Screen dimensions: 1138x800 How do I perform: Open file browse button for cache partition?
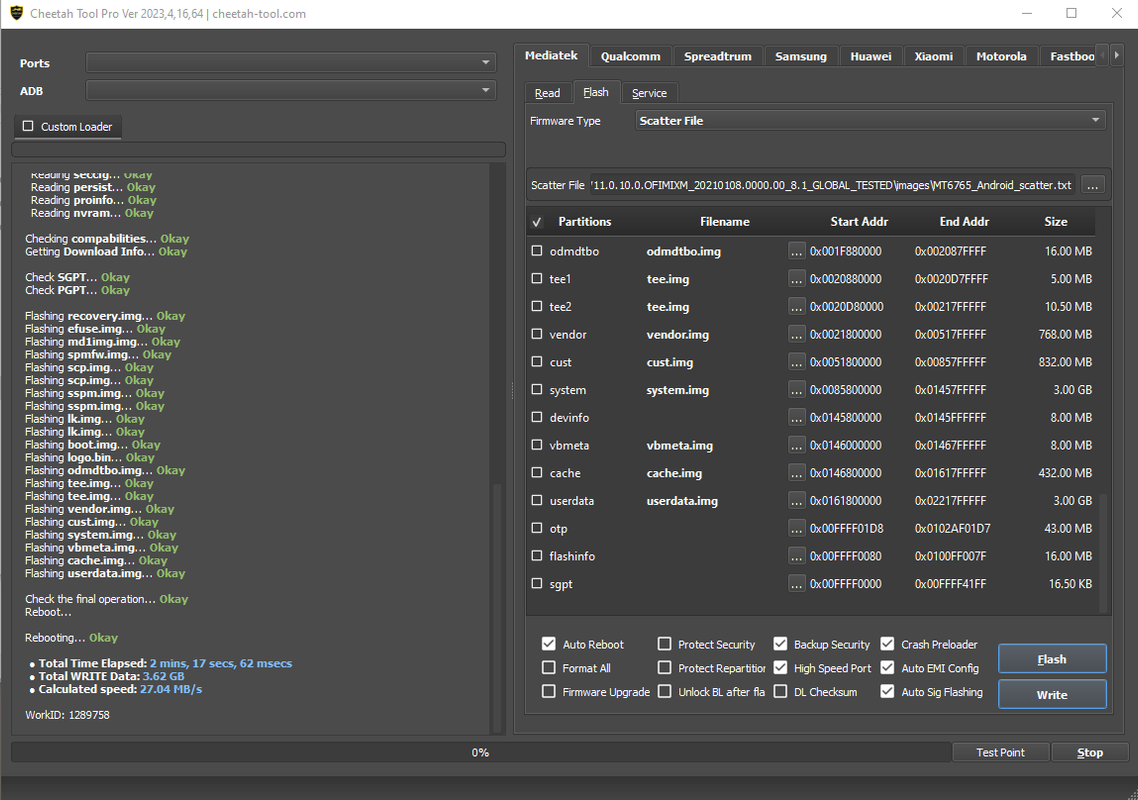[x=796, y=473]
